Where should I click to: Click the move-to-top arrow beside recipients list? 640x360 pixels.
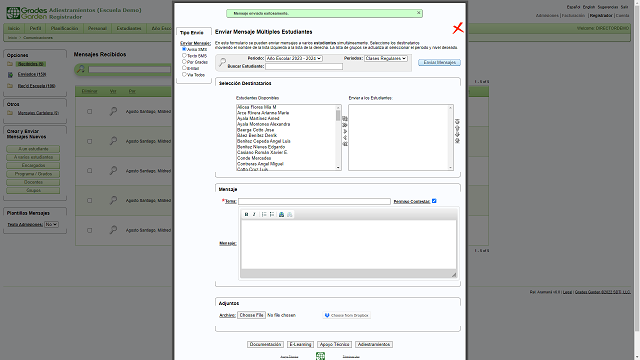pyautogui.click(x=457, y=122)
